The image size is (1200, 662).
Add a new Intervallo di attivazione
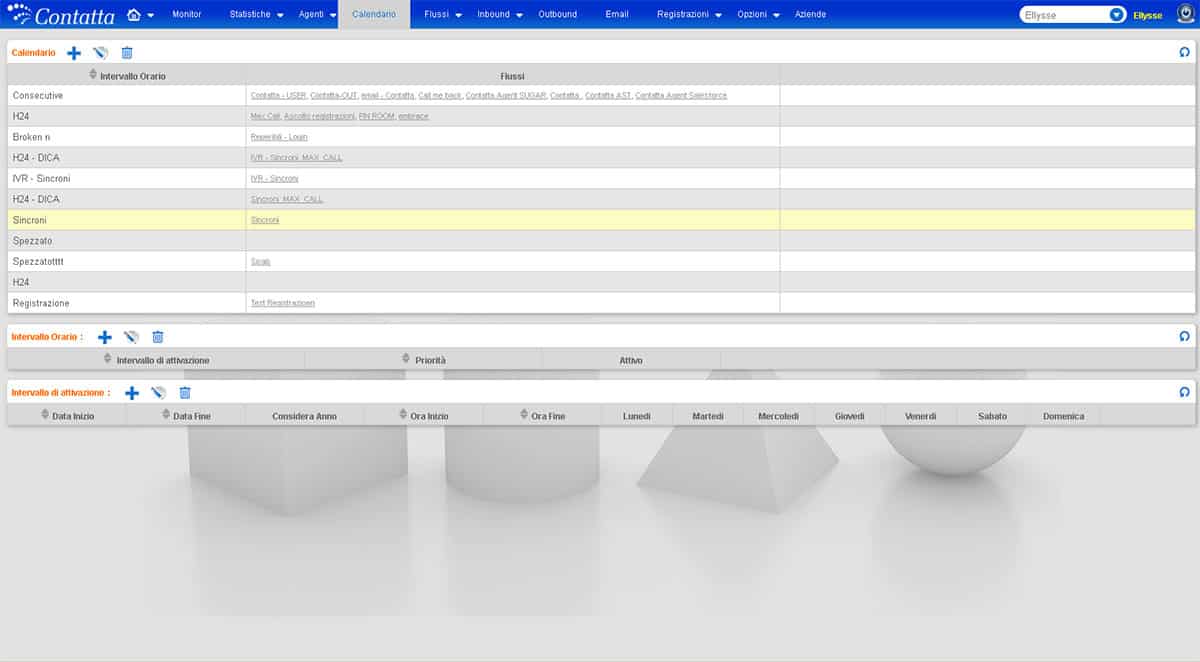coord(131,393)
